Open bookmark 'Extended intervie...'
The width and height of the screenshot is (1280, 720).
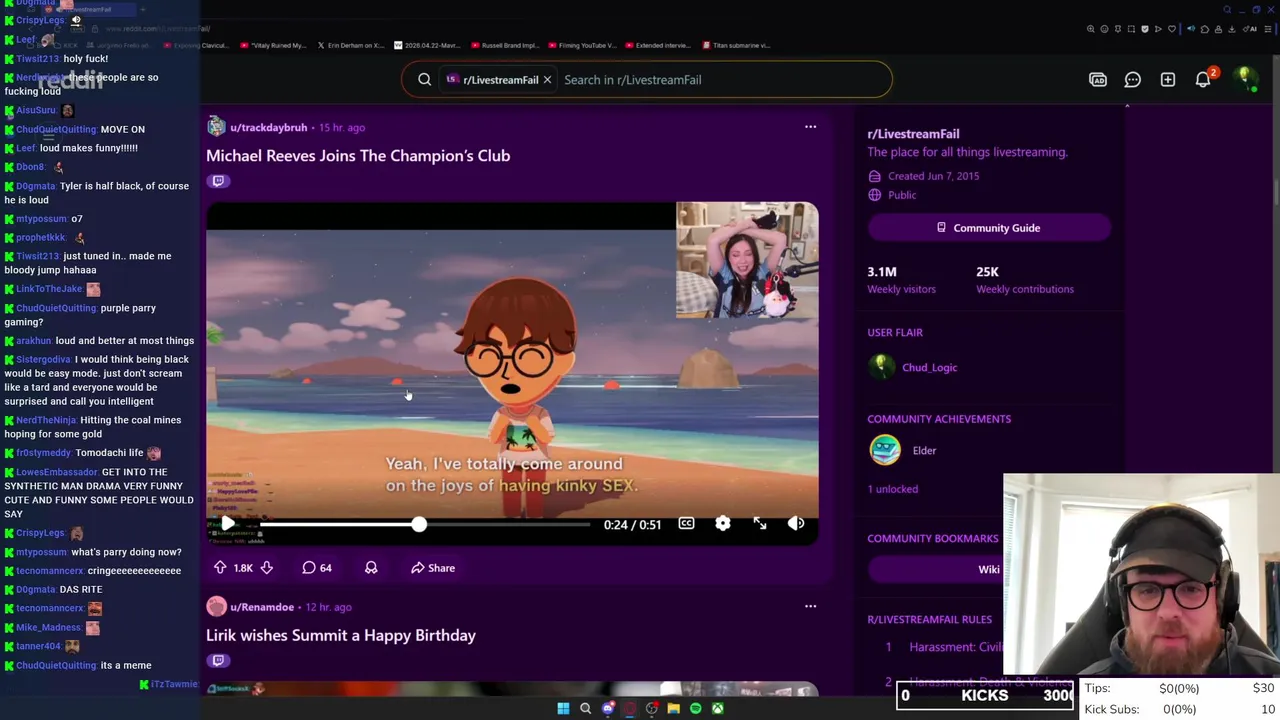pos(660,45)
